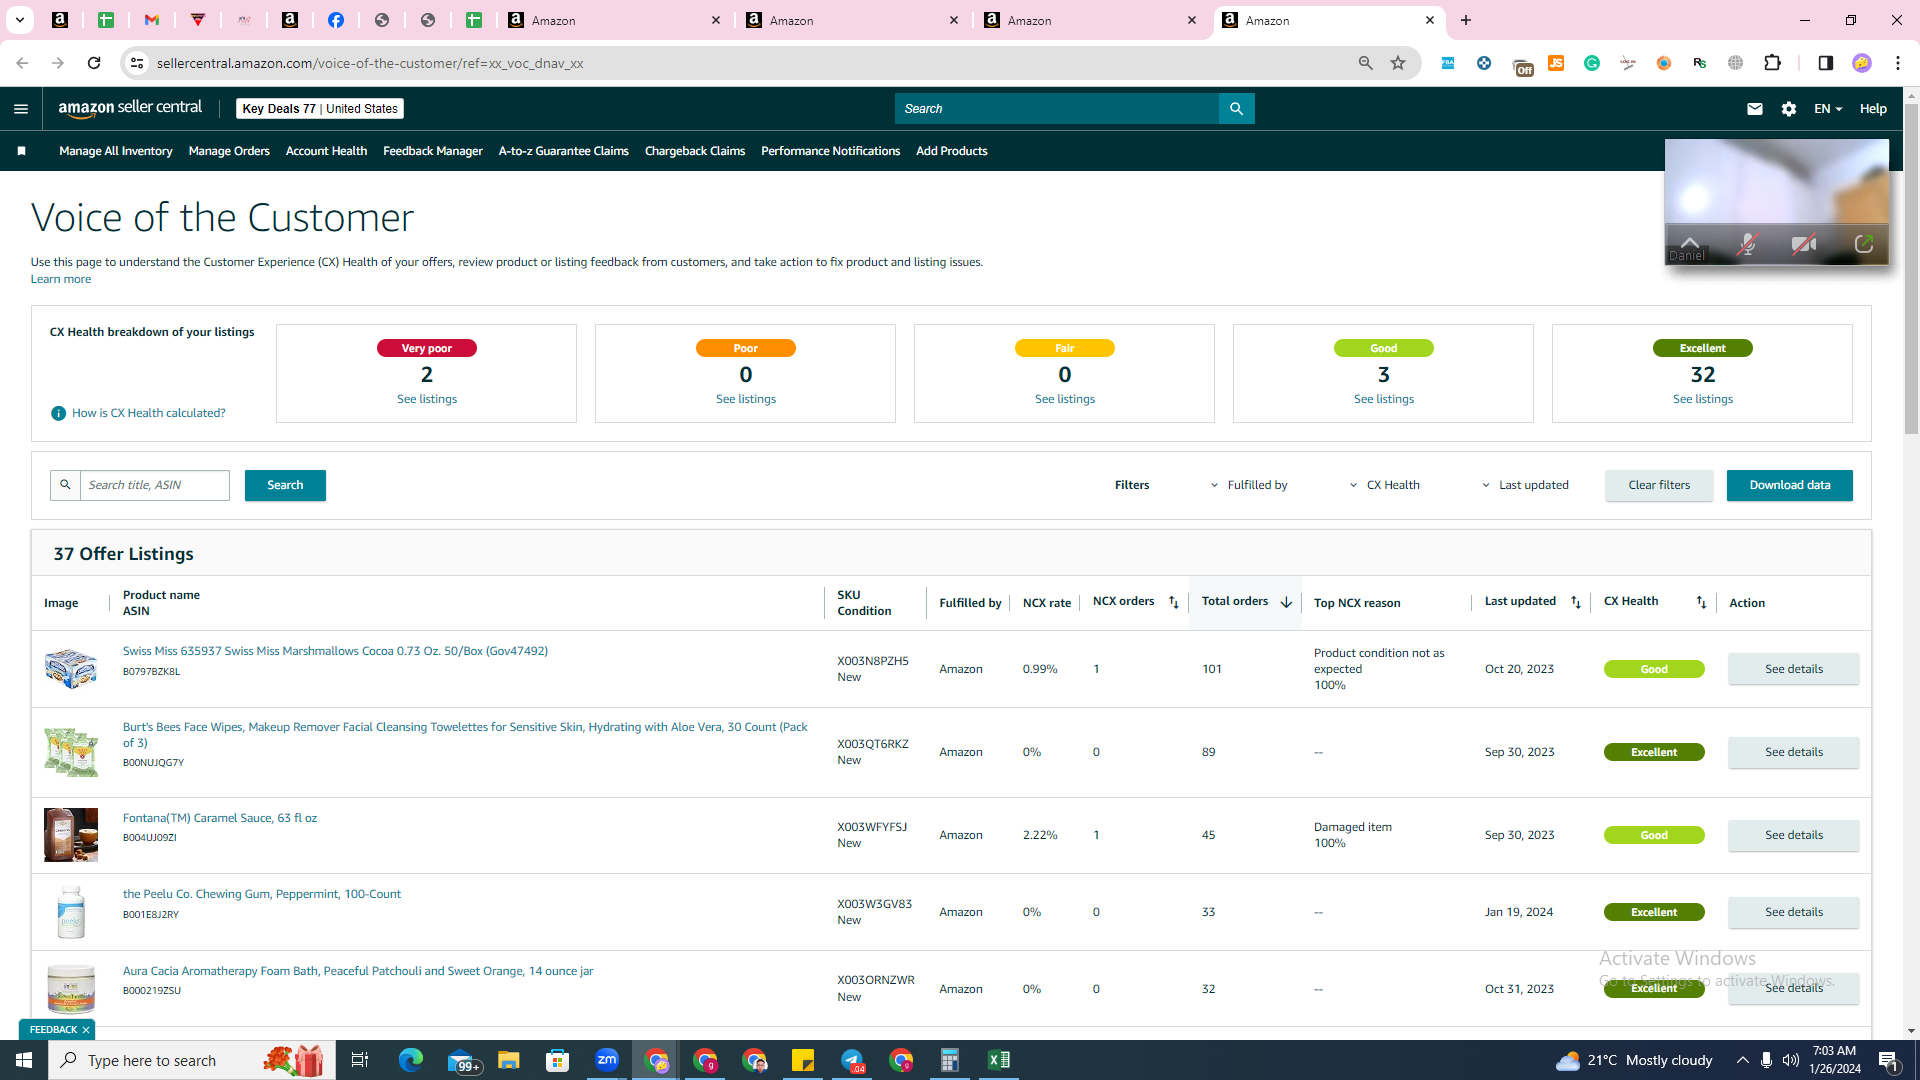The width and height of the screenshot is (1920, 1080).
Task: Open Chrome's three-dot menu
Action: (1898, 63)
